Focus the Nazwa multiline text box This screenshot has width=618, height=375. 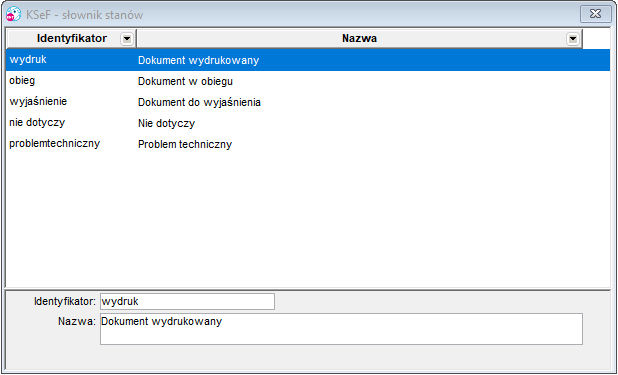pos(341,329)
